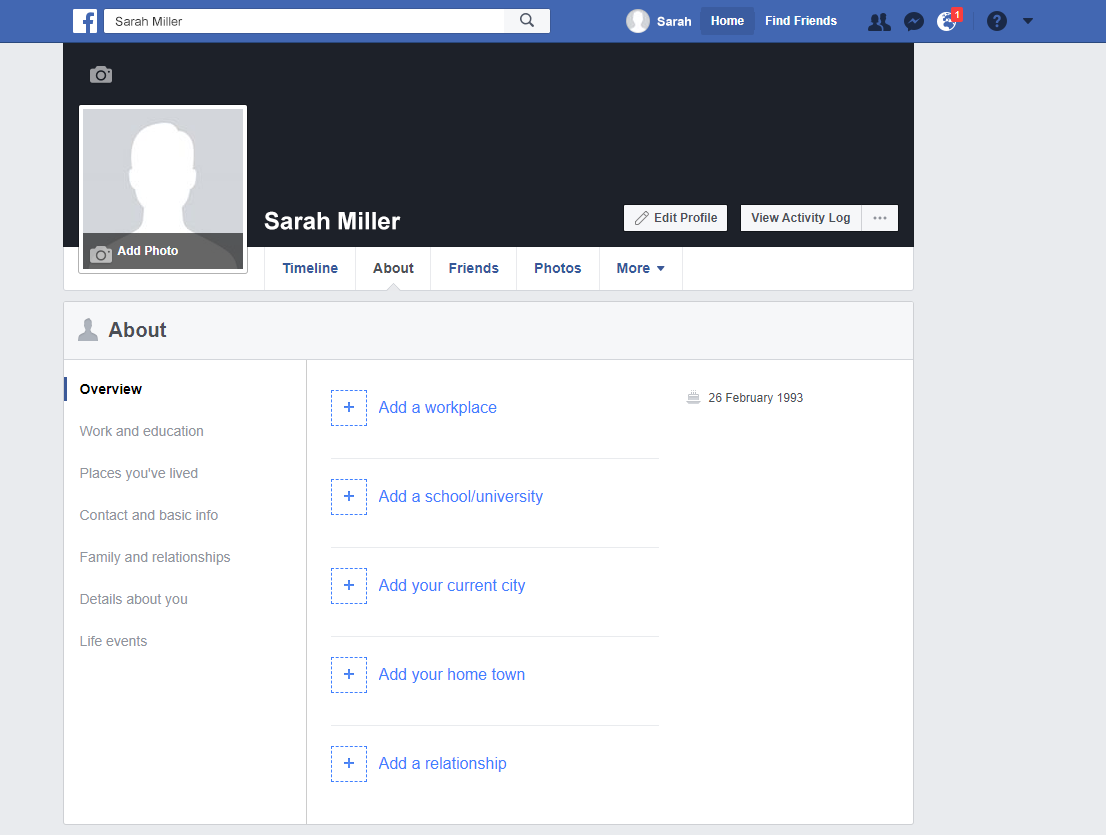
Task: Open Messenger messages icon
Action: (914, 21)
